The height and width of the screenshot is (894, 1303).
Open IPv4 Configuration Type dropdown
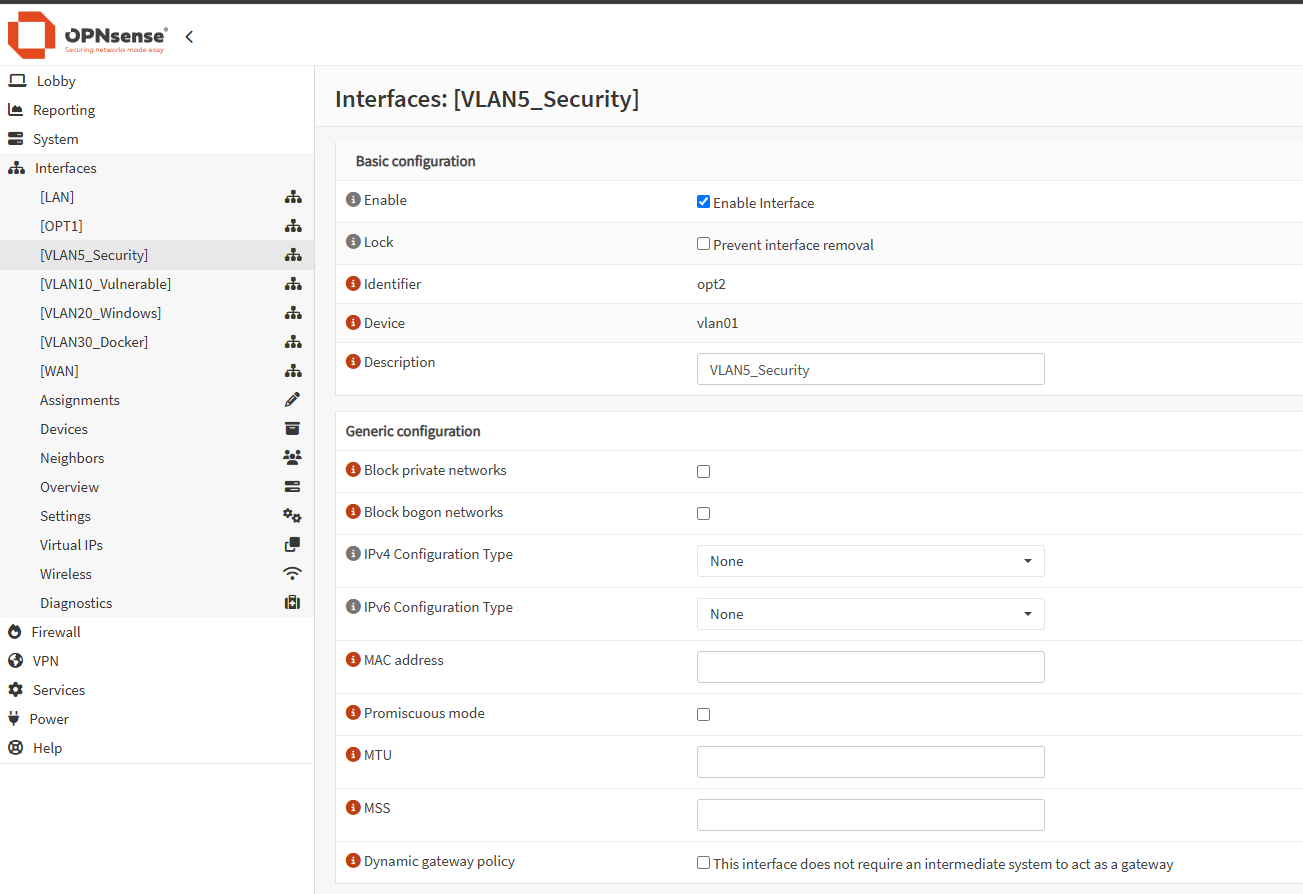pyautogui.click(x=870, y=561)
